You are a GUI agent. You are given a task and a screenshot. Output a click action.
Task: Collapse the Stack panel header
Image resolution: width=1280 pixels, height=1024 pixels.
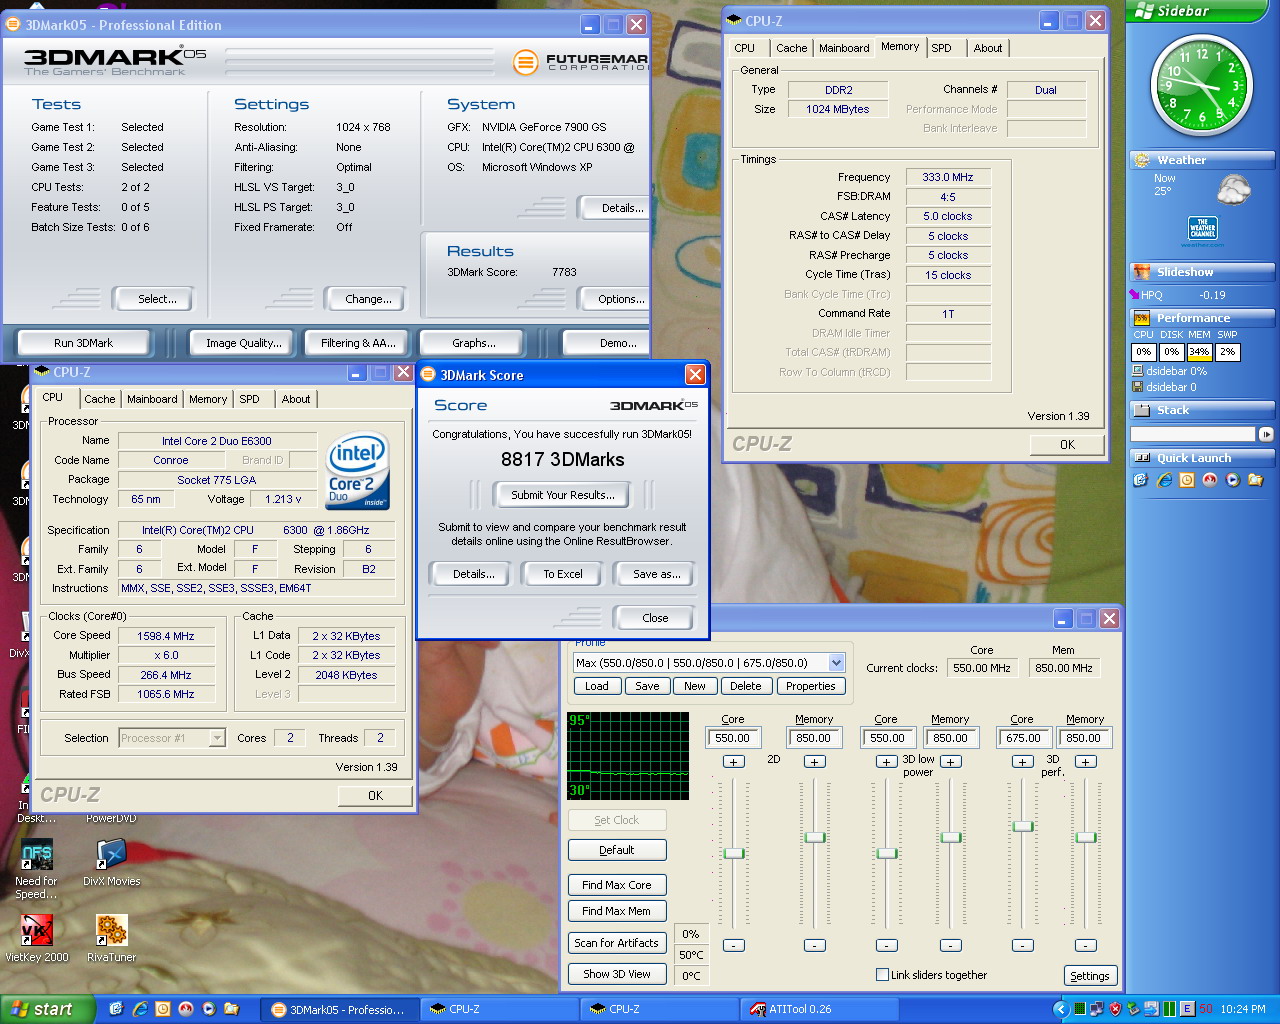[x=1202, y=410]
